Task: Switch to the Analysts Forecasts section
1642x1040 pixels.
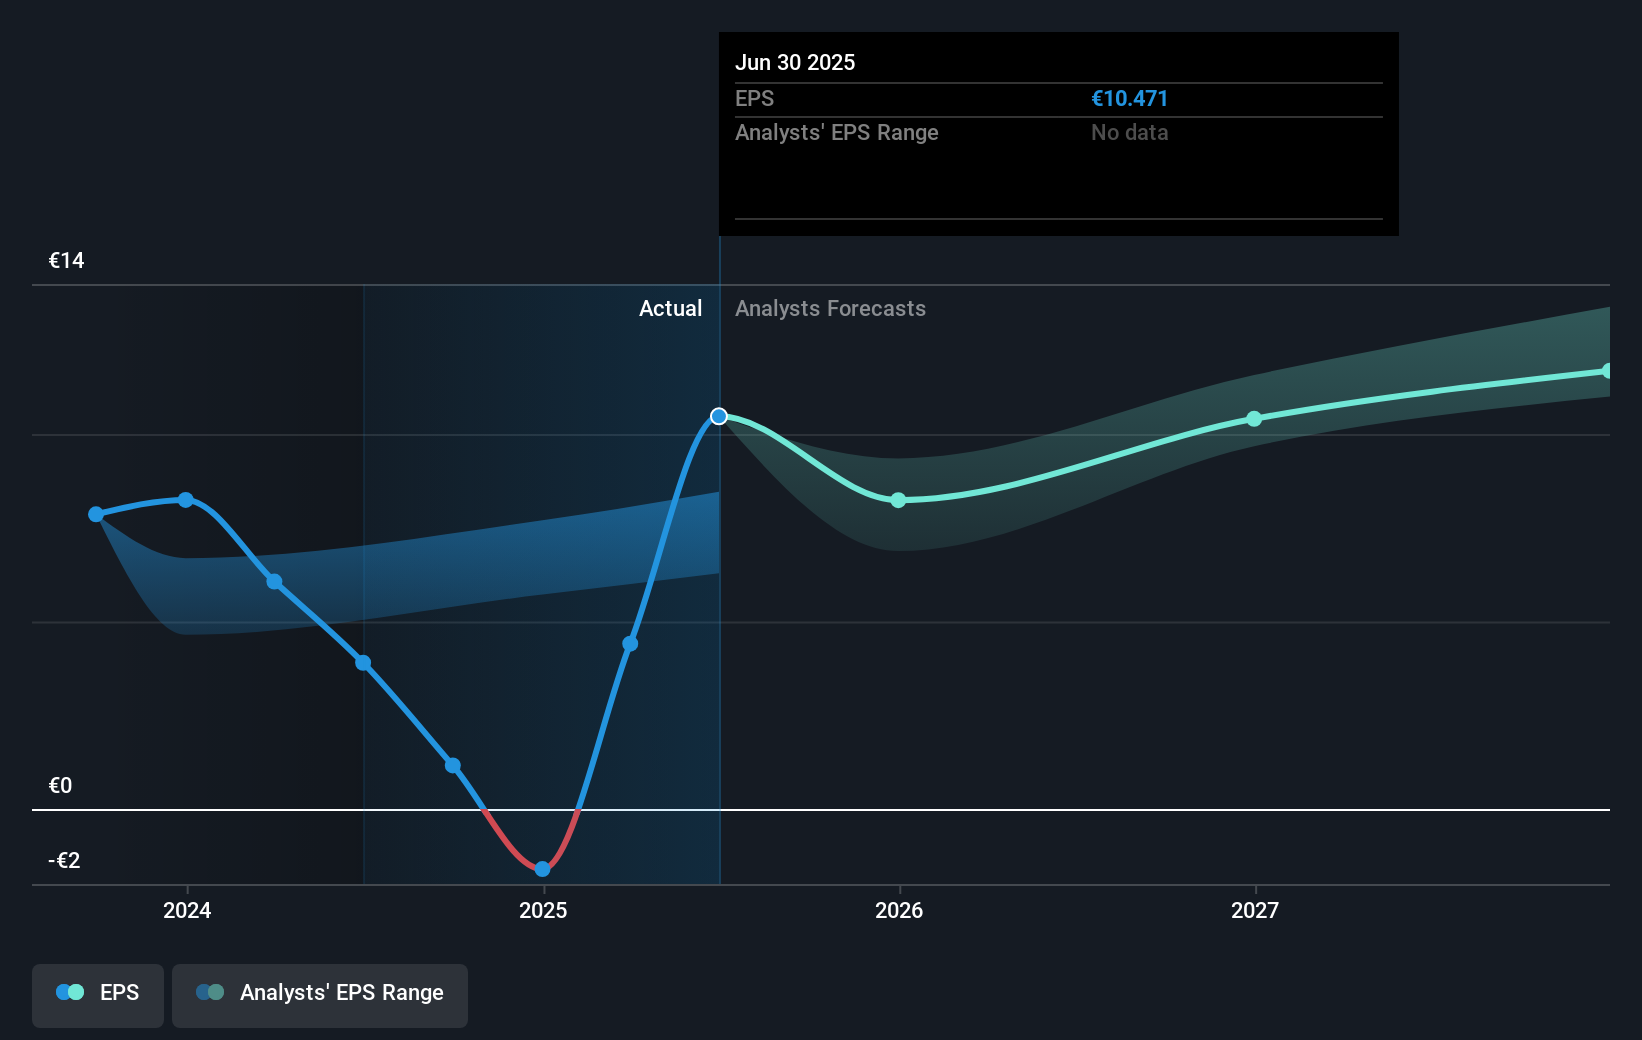Action: pos(830,308)
